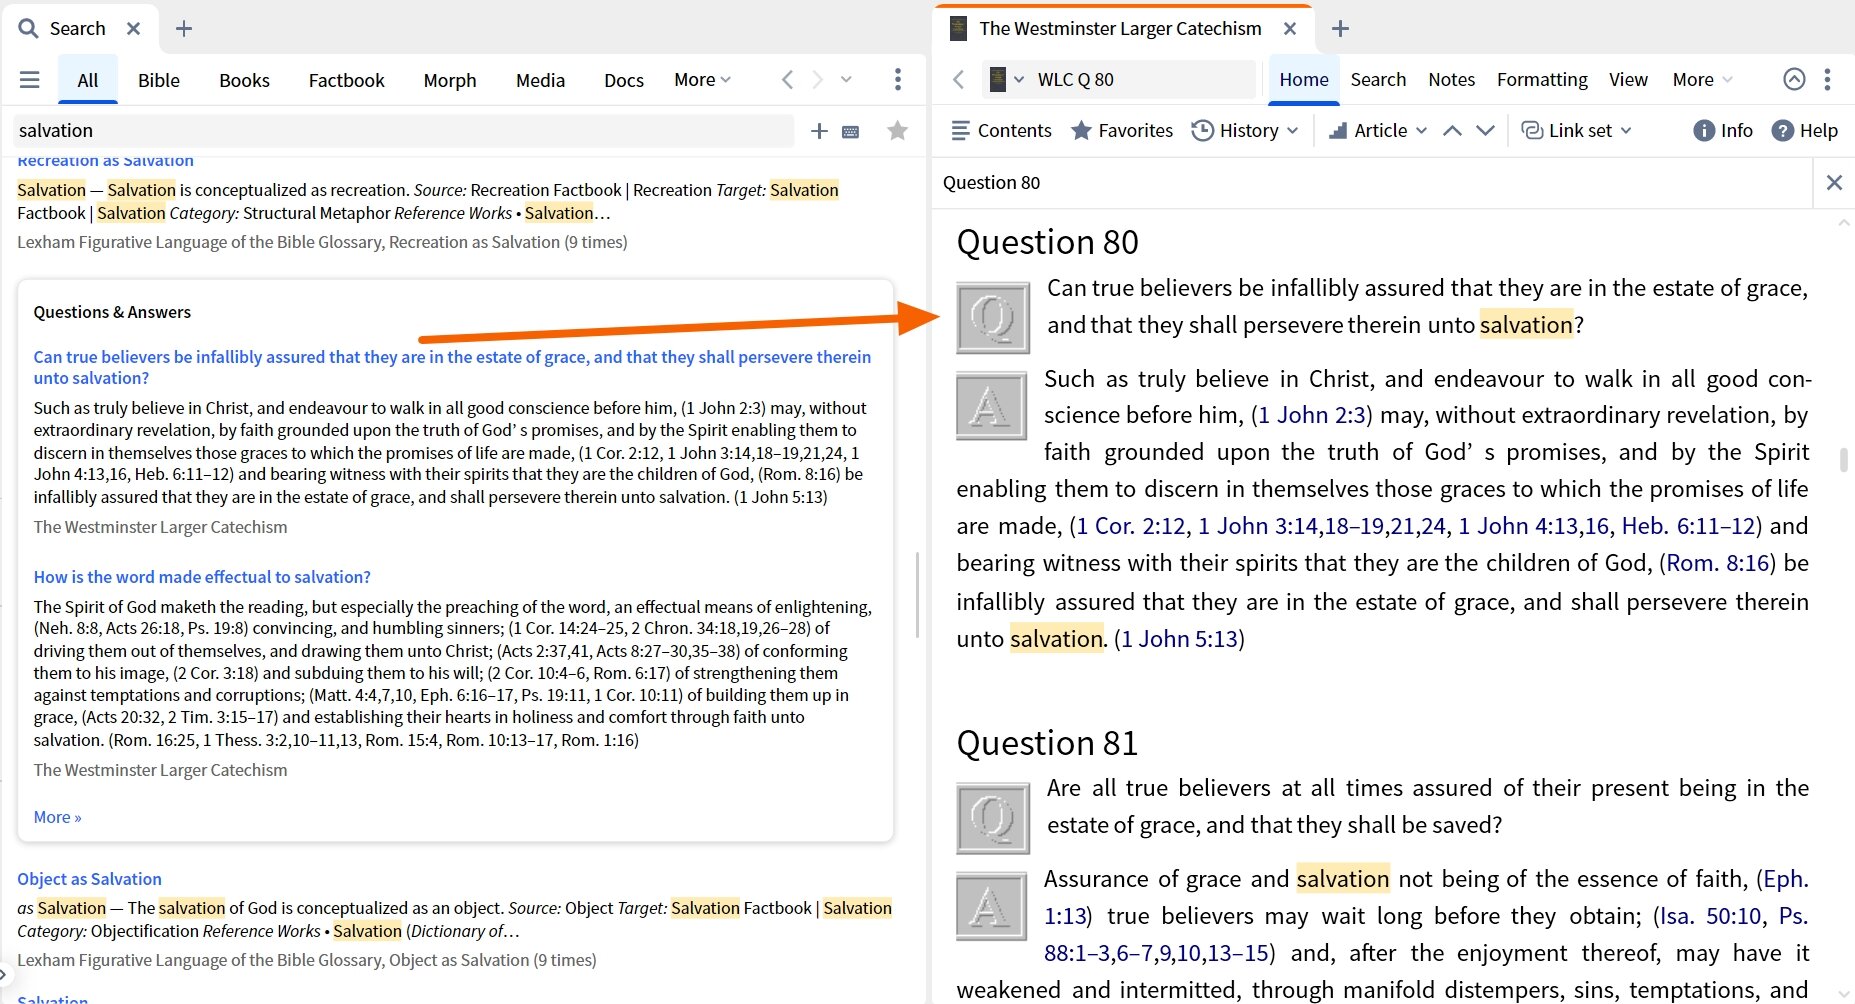Viewport: 1855px width, 1004px height.
Task: Open a new tab beside Search
Action: pos(184,29)
